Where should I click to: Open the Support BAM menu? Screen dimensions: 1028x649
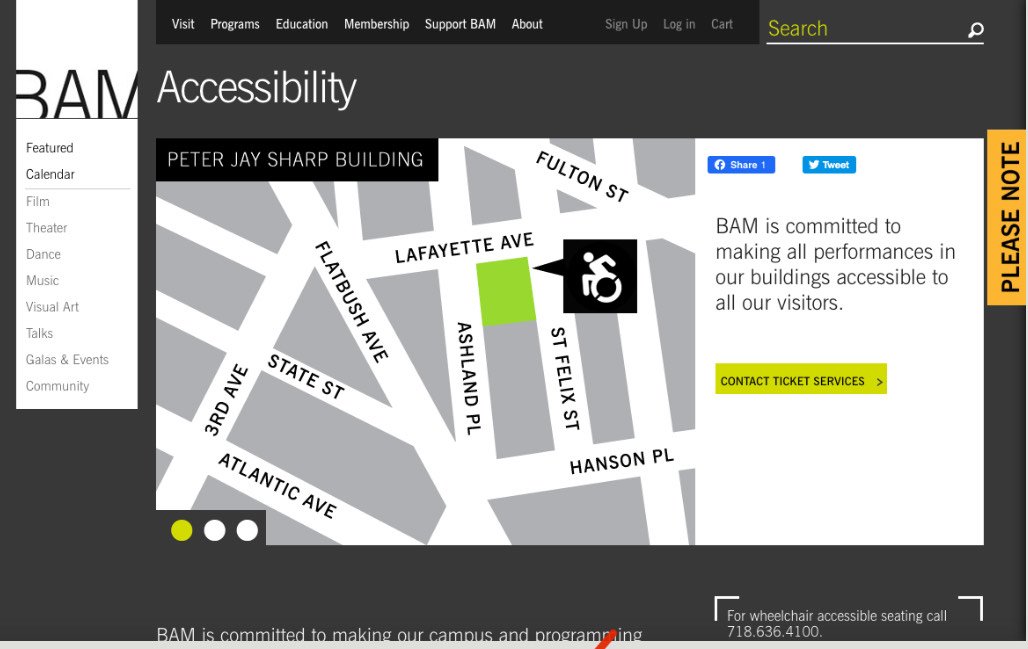(460, 24)
